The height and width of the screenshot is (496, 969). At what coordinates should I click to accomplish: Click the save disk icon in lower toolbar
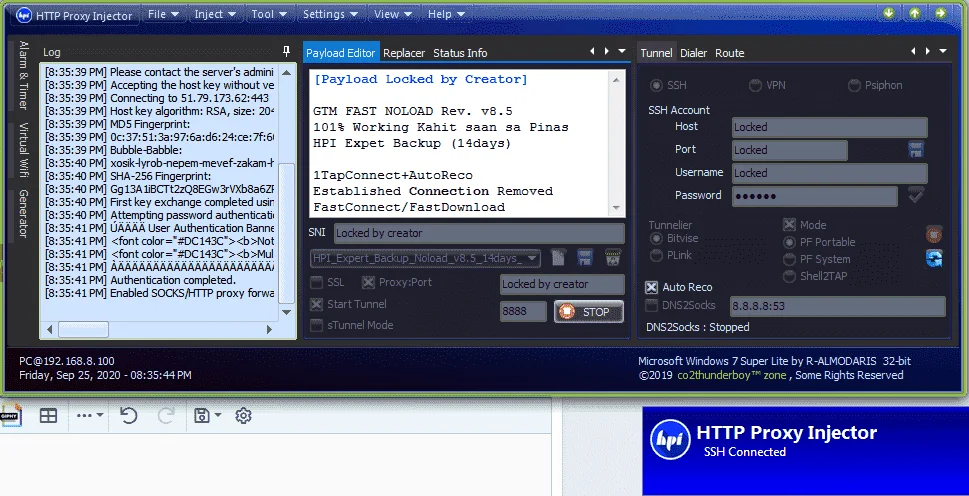coord(201,416)
